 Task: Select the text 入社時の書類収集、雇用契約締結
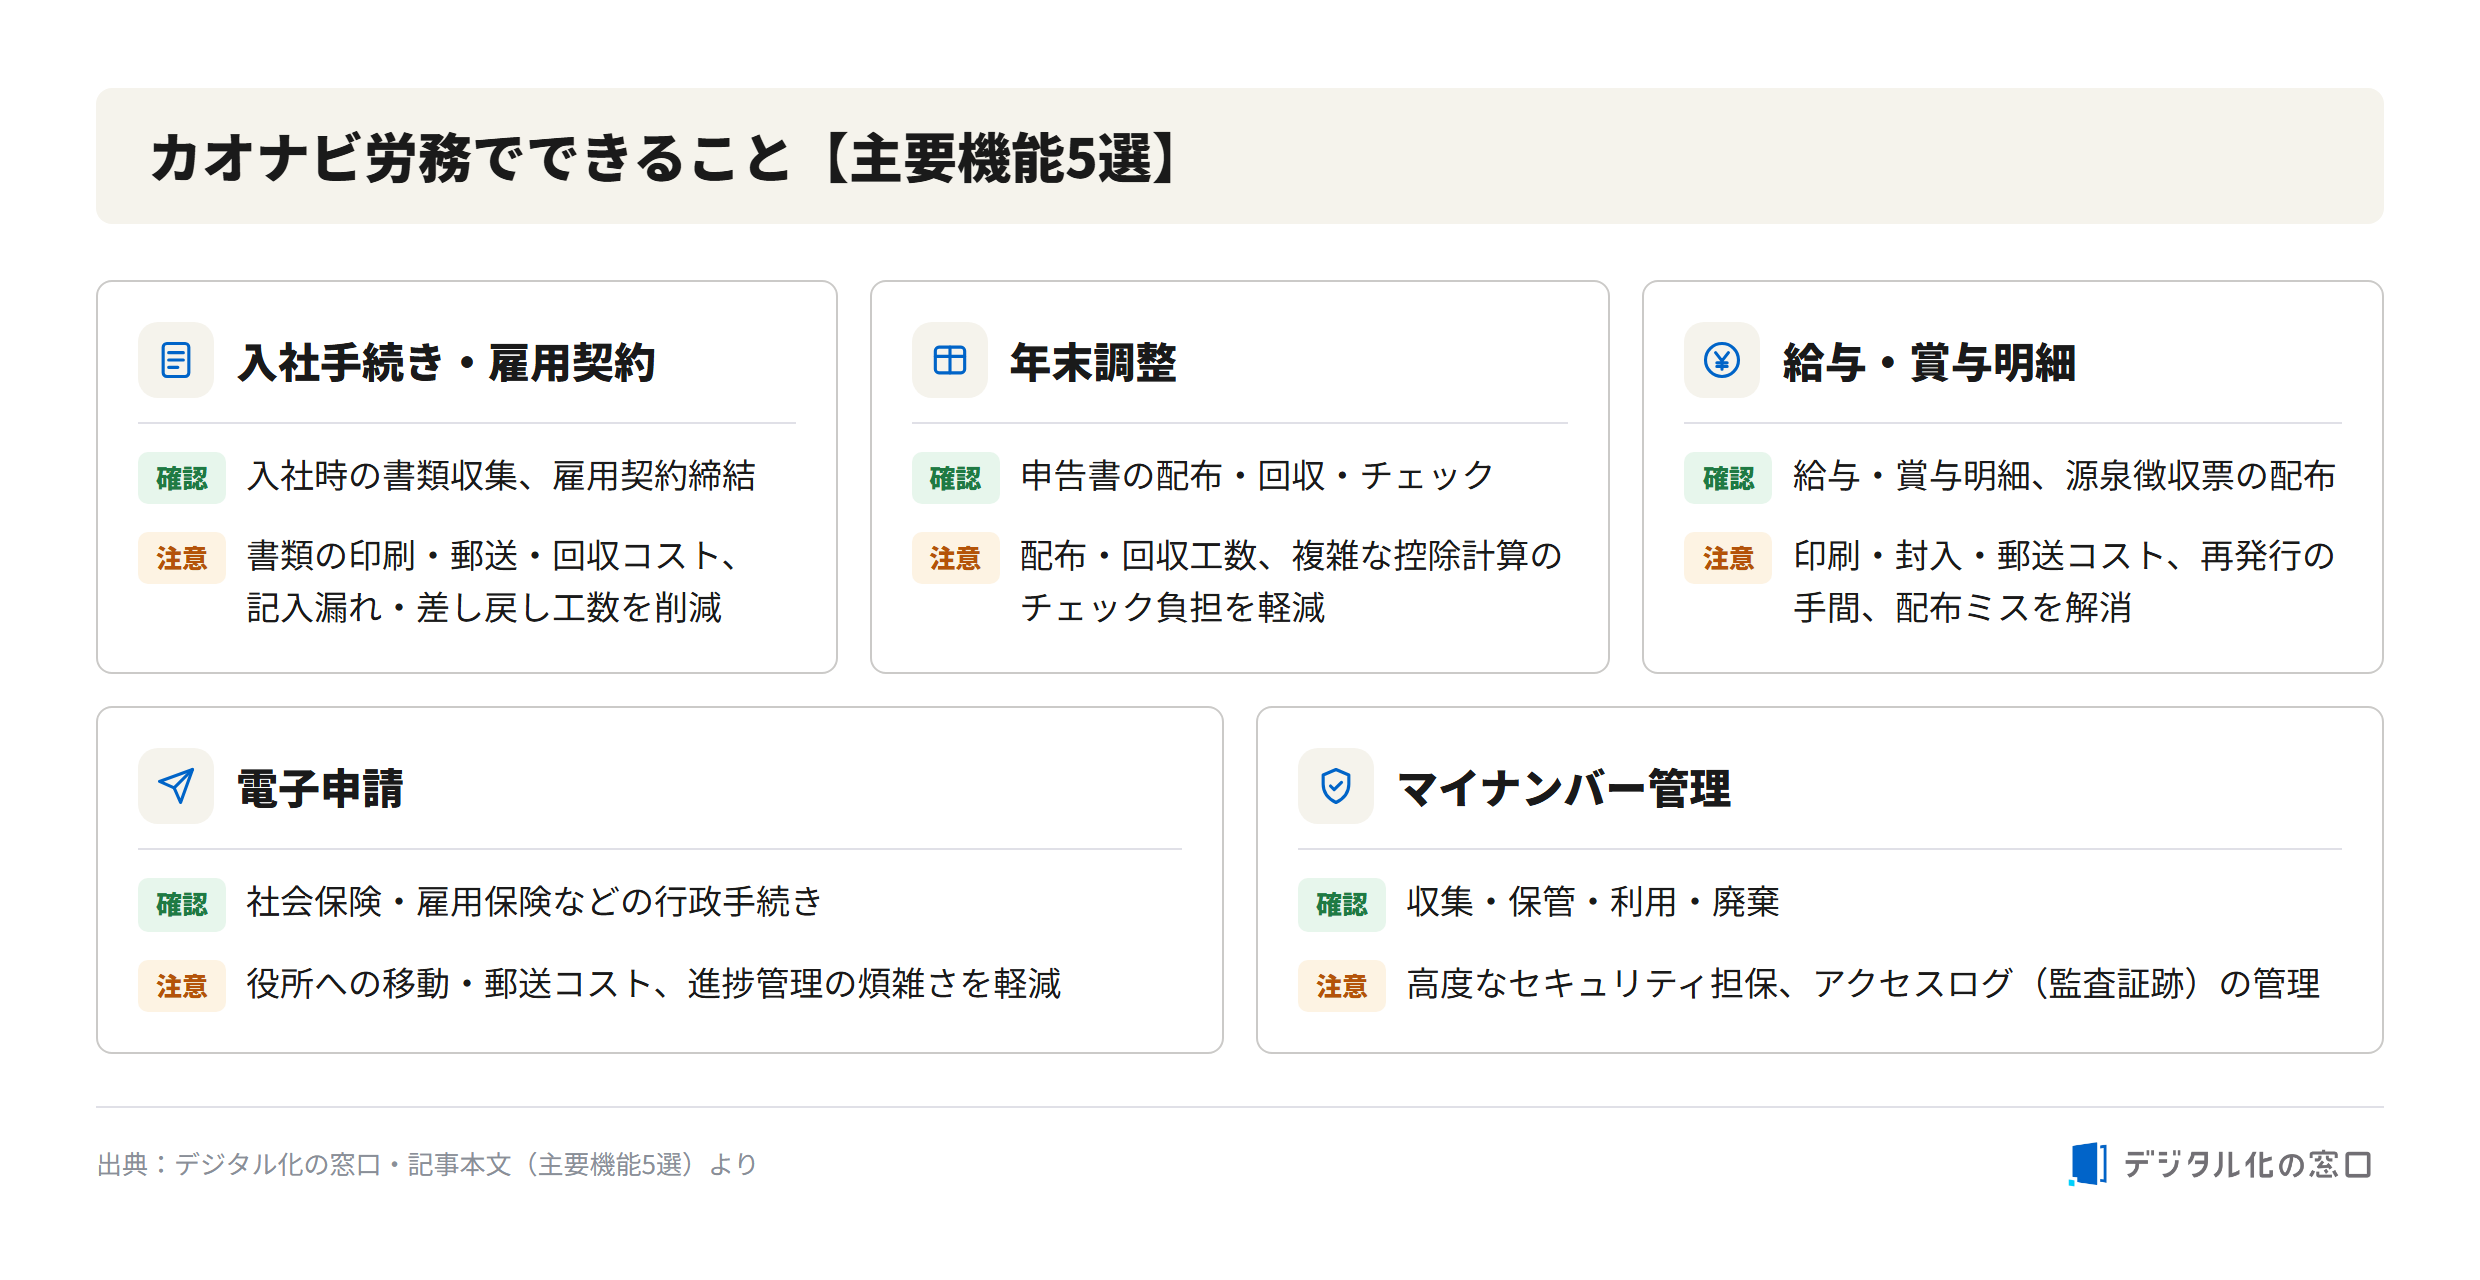tap(501, 476)
